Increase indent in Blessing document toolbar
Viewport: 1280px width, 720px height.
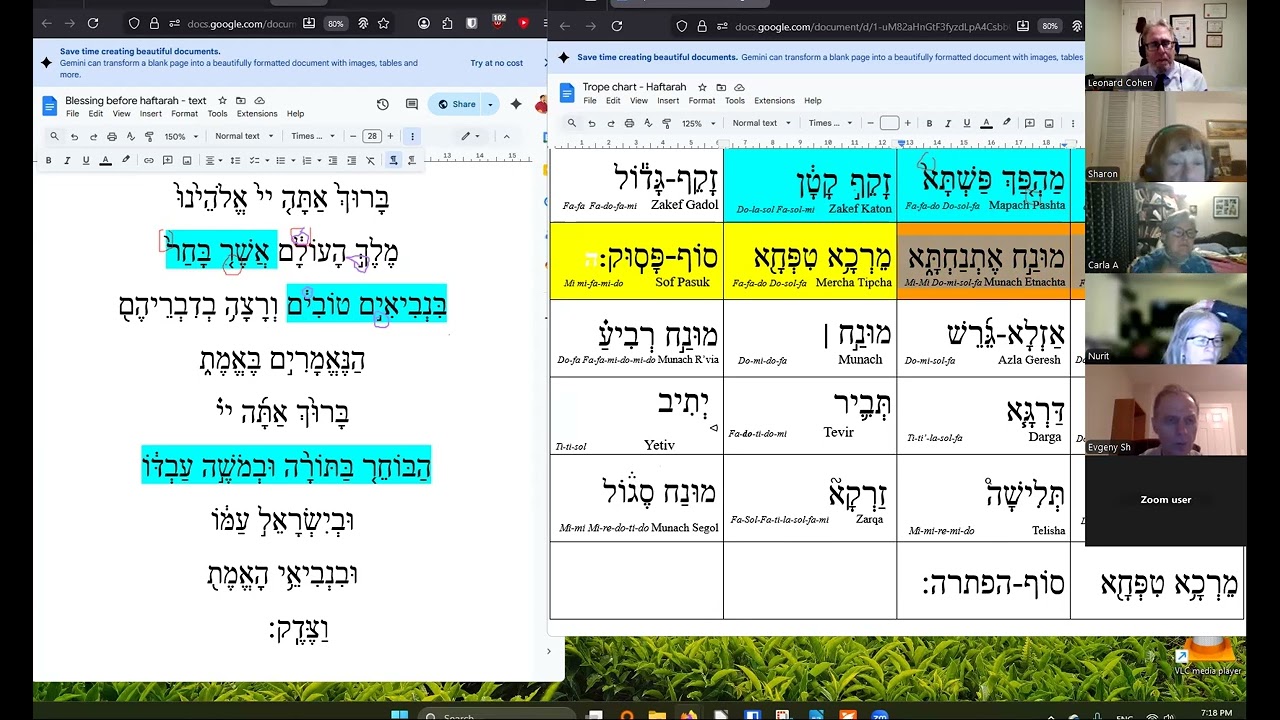(x=352, y=160)
